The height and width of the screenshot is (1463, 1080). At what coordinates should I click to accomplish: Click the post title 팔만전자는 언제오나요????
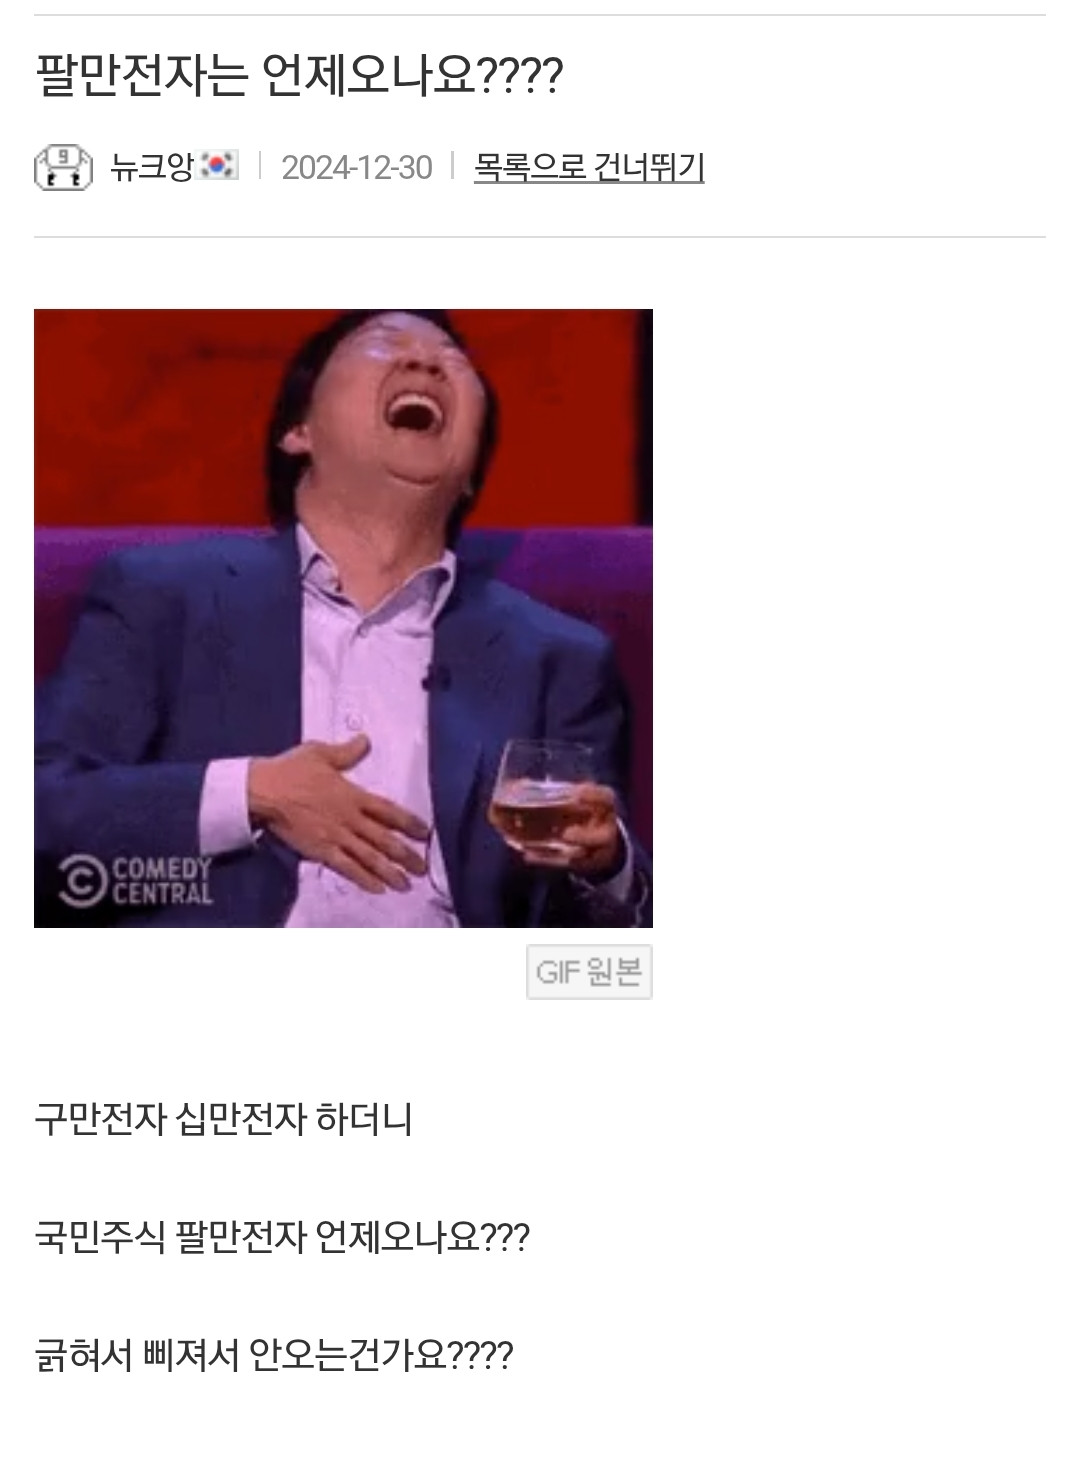coord(299,76)
